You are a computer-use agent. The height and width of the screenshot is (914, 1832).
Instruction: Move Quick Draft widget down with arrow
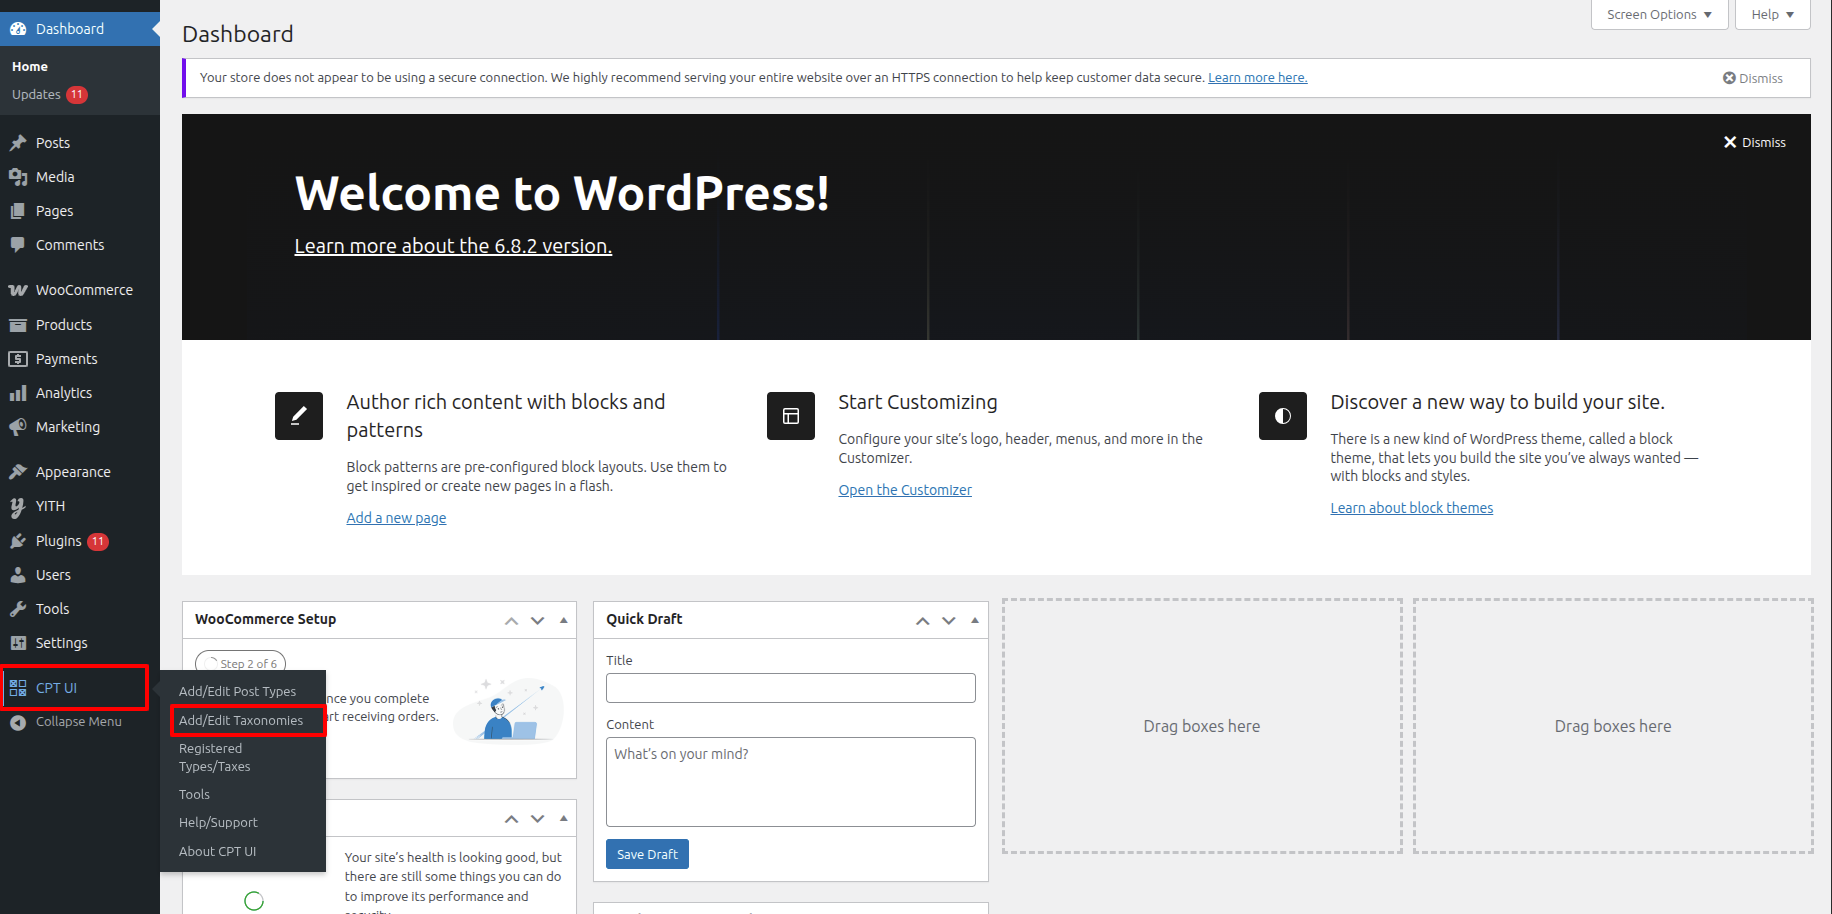[x=949, y=621]
